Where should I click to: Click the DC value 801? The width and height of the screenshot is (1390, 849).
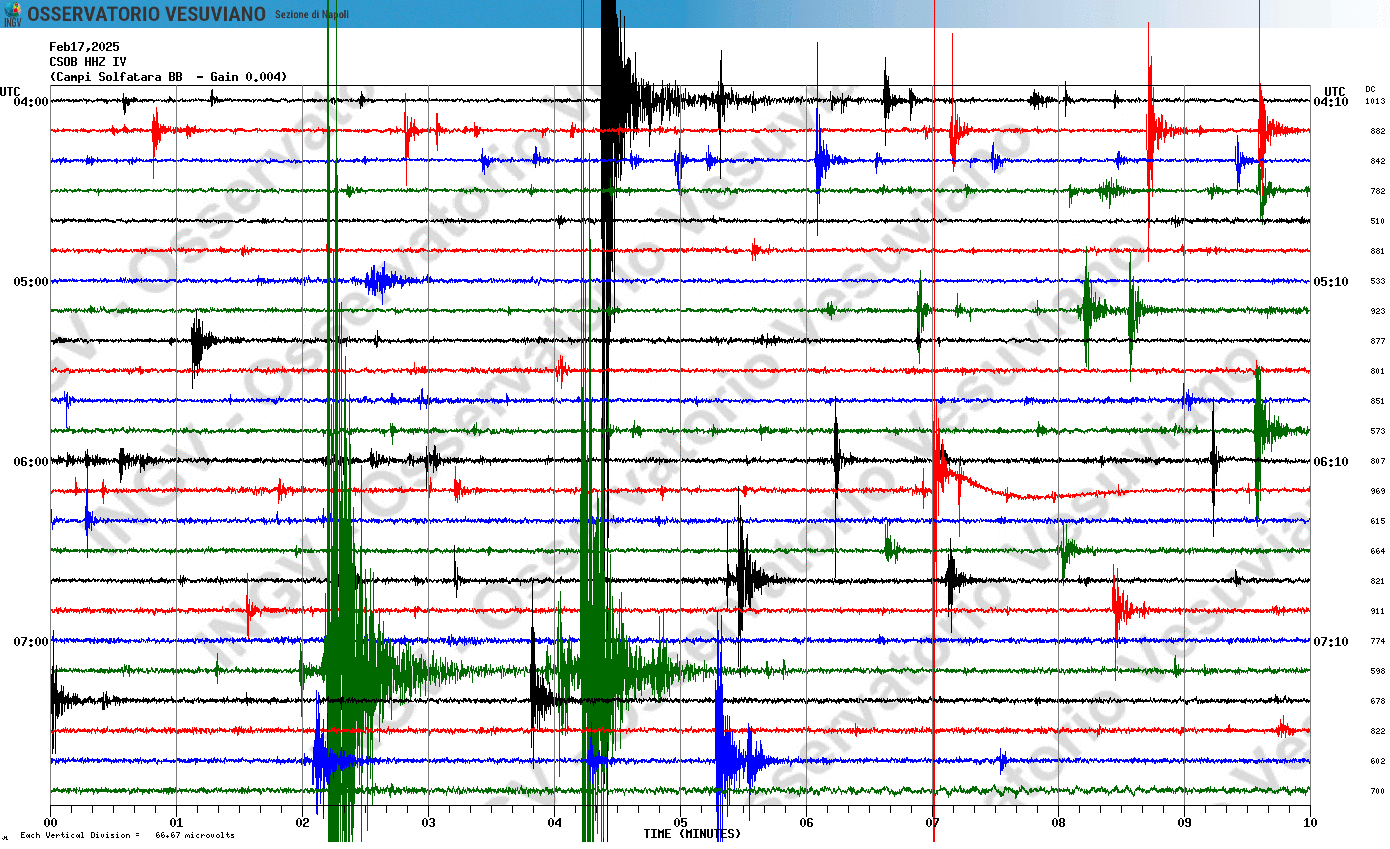pos(1377,371)
